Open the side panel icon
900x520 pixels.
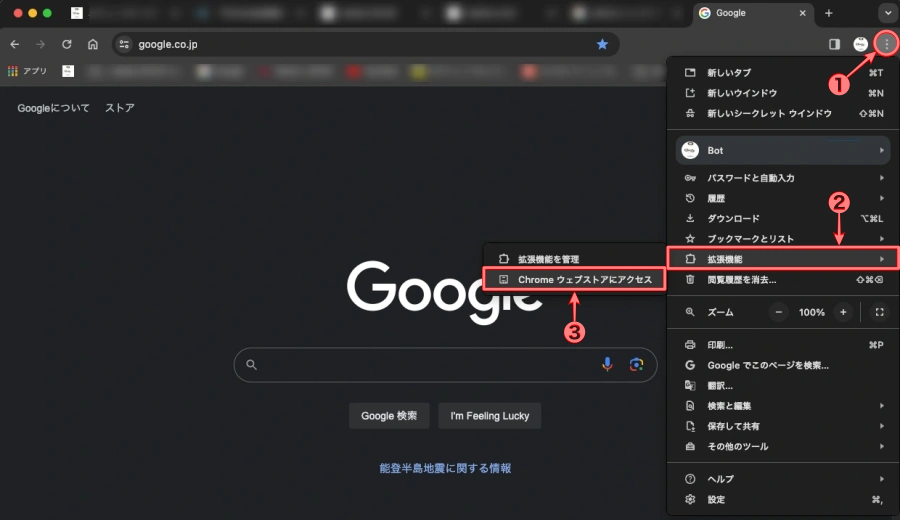(835, 44)
